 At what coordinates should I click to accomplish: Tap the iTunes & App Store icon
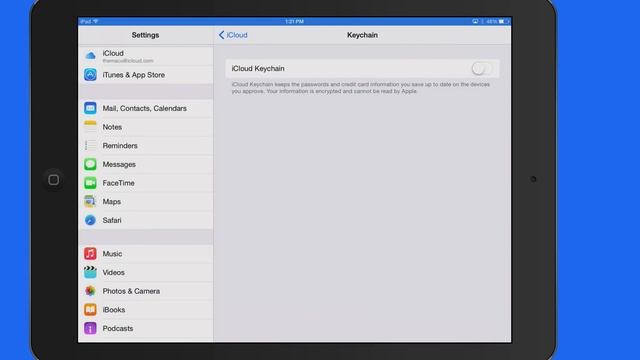coord(90,75)
